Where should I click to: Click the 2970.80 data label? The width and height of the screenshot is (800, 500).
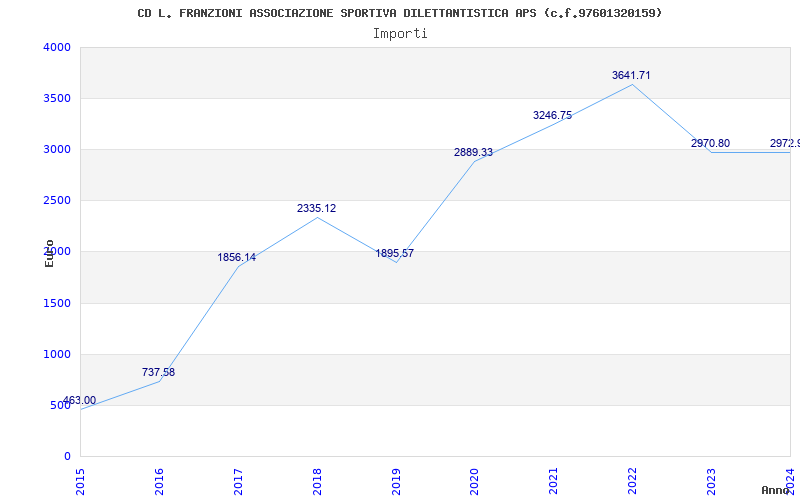pyautogui.click(x=710, y=143)
